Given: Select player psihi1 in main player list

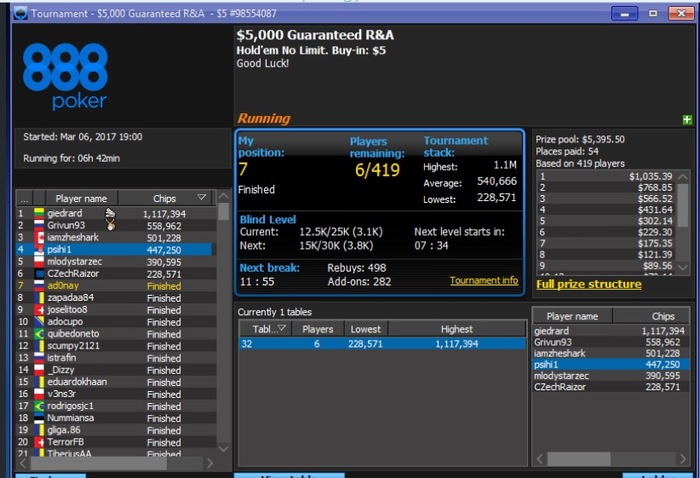Looking at the screenshot, I should [114, 249].
